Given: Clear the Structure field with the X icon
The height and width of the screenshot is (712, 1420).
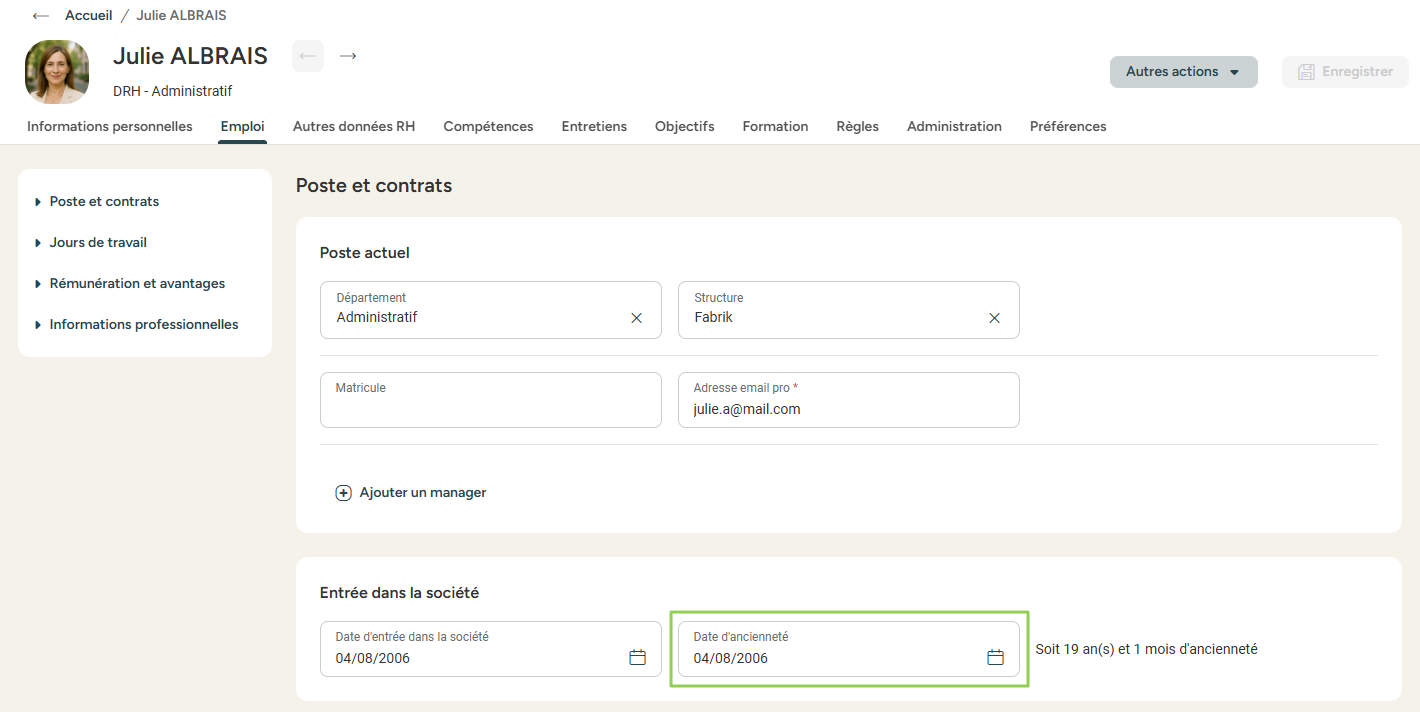Looking at the screenshot, I should [994, 318].
